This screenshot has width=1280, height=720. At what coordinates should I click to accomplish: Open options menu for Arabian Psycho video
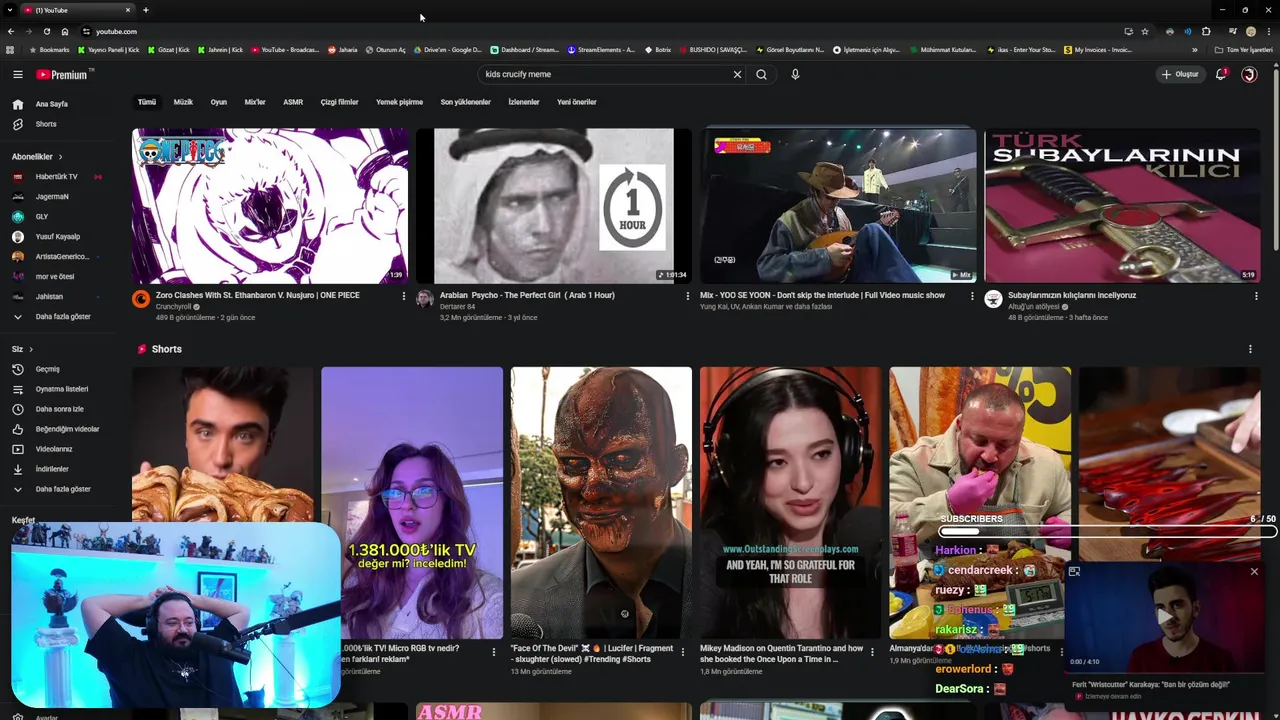point(687,296)
